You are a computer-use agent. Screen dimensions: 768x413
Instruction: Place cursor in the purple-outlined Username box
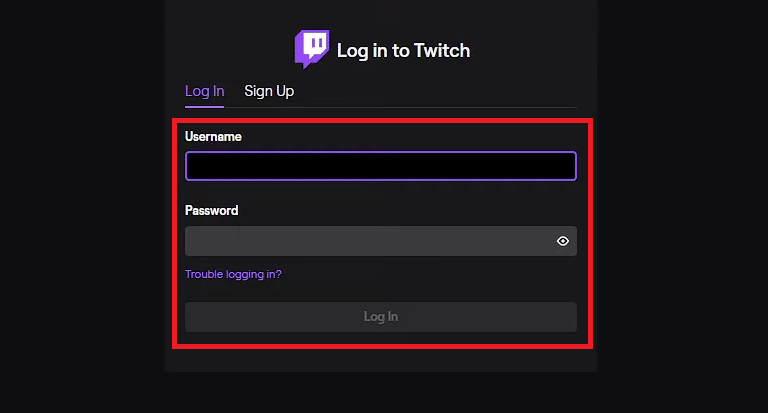click(381, 166)
